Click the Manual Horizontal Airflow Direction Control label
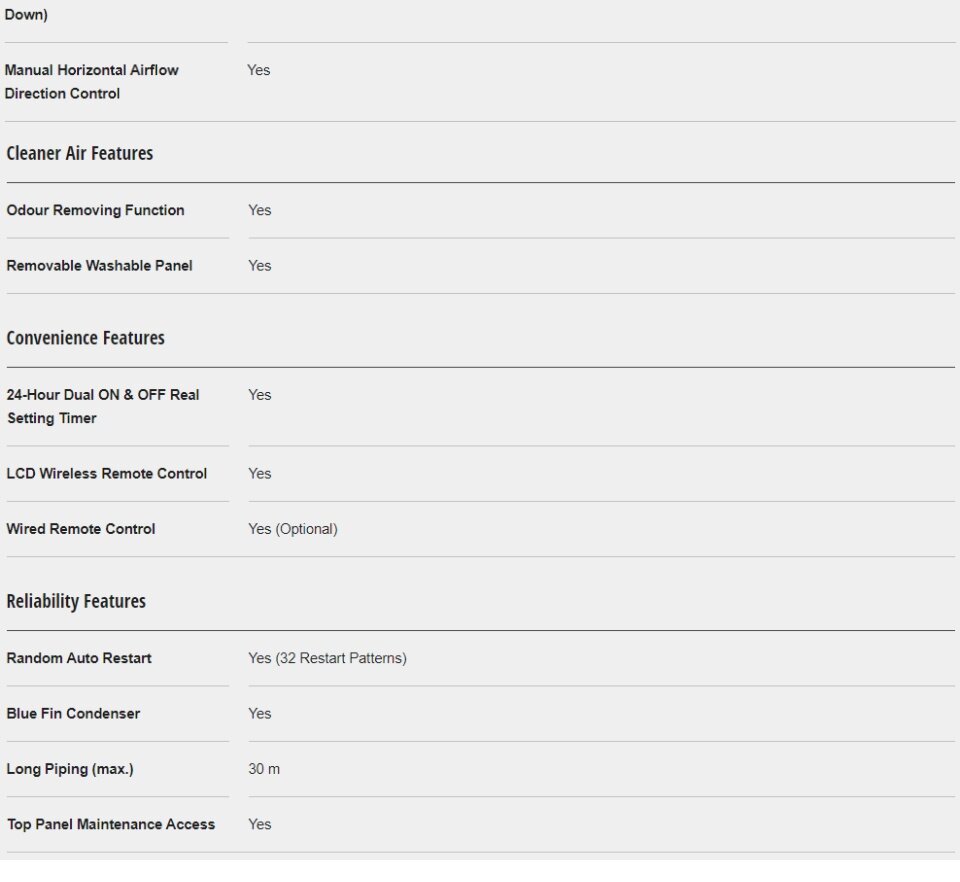The height and width of the screenshot is (882, 960). [91, 82]
